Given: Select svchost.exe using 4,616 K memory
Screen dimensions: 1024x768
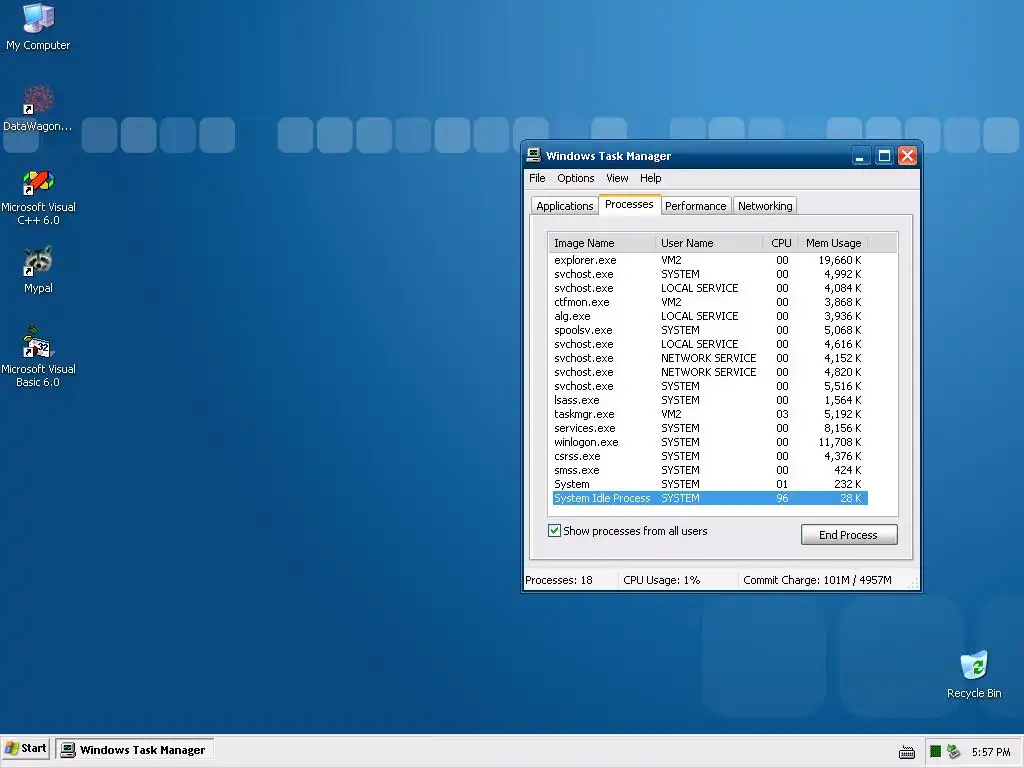Looking at the screenshot, I should click(x=709, y=344).
